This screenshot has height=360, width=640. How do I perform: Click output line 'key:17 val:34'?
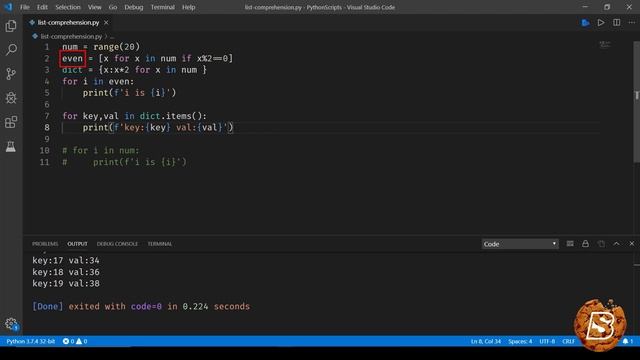tap(66, 260)
